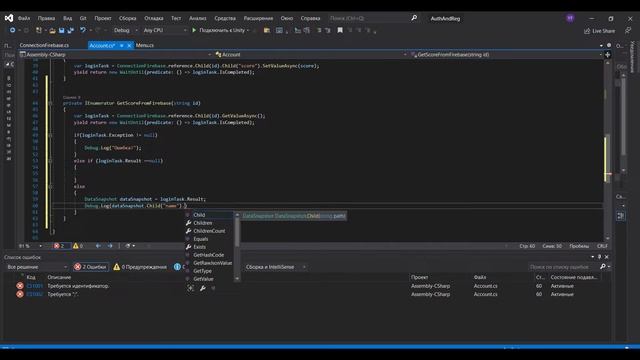Open the Git menu

tap(83, 18)
